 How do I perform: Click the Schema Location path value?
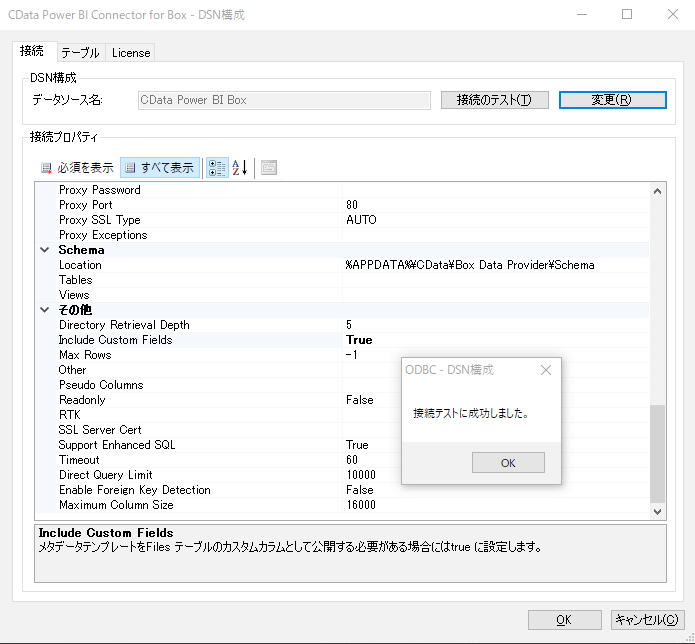pyautogui.click(x=470, y=265)
